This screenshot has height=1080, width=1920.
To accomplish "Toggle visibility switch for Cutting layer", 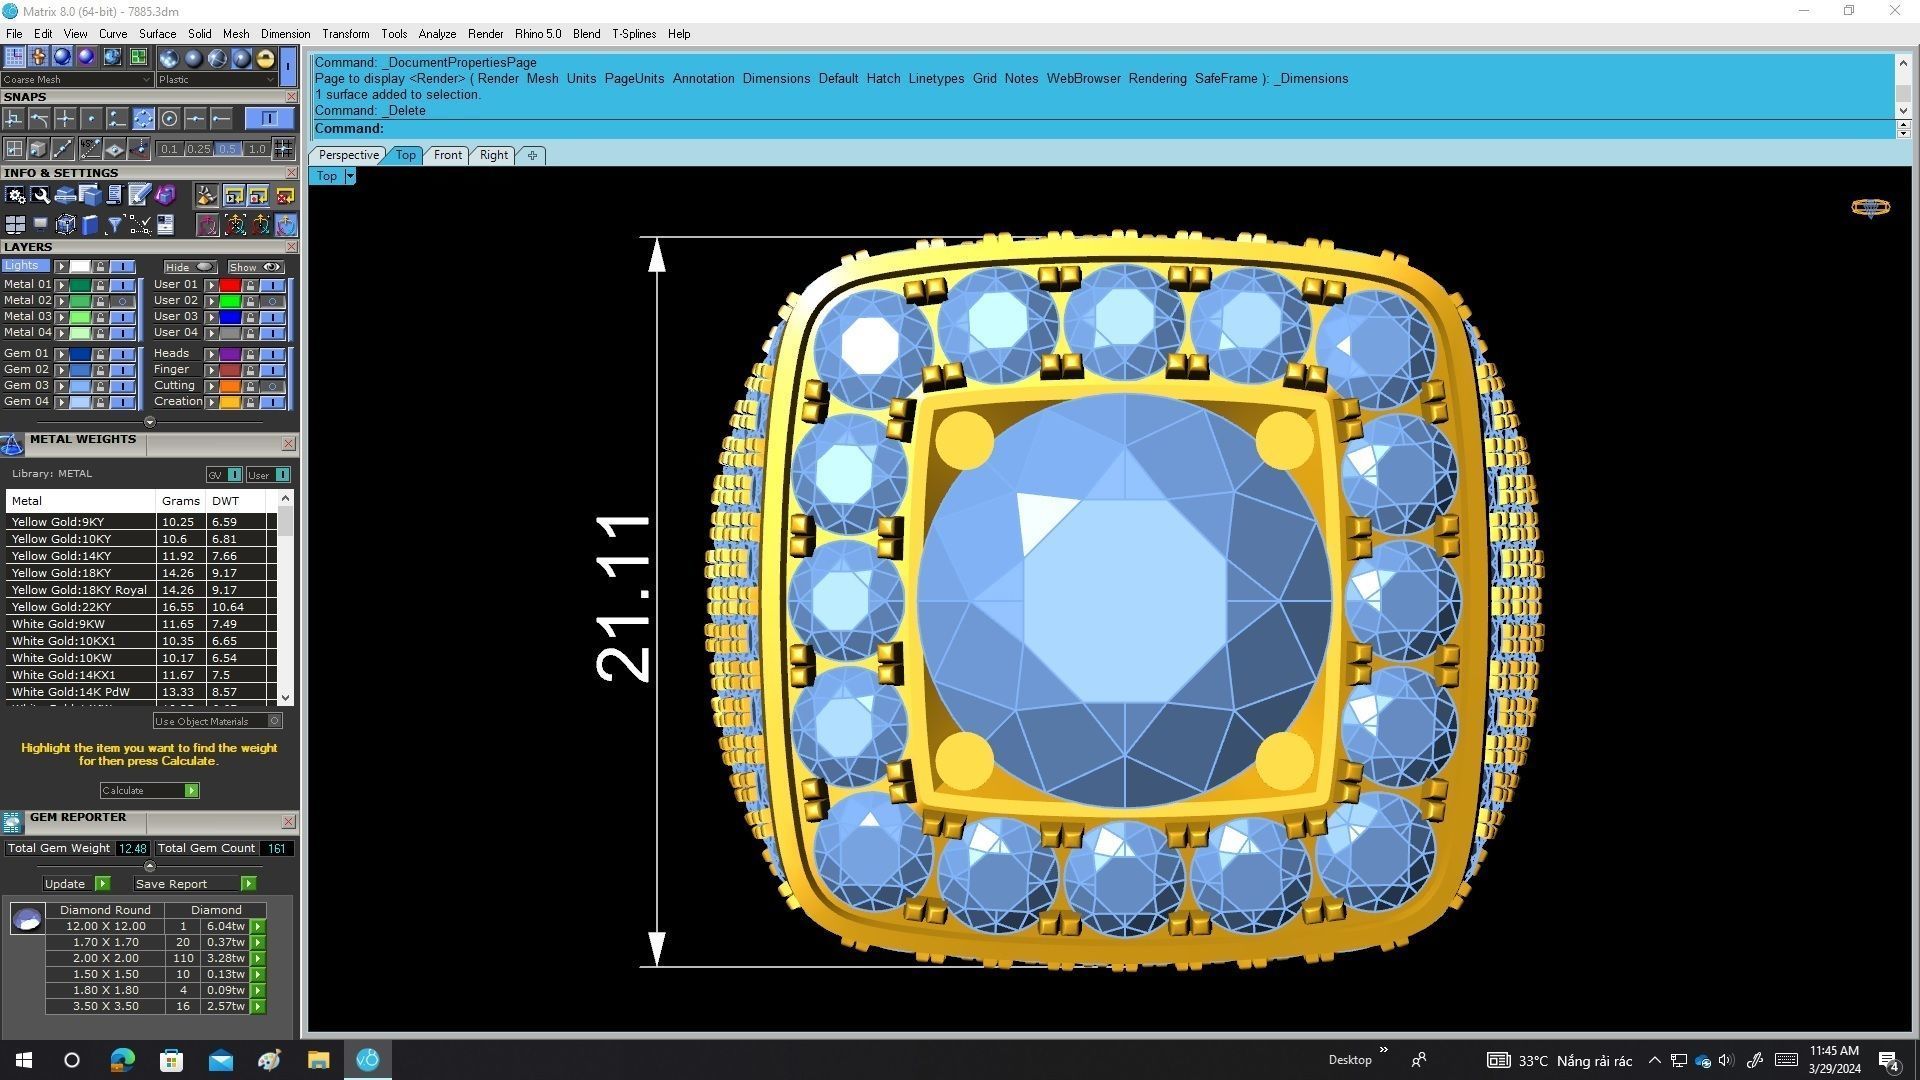I will pos(272,386).
